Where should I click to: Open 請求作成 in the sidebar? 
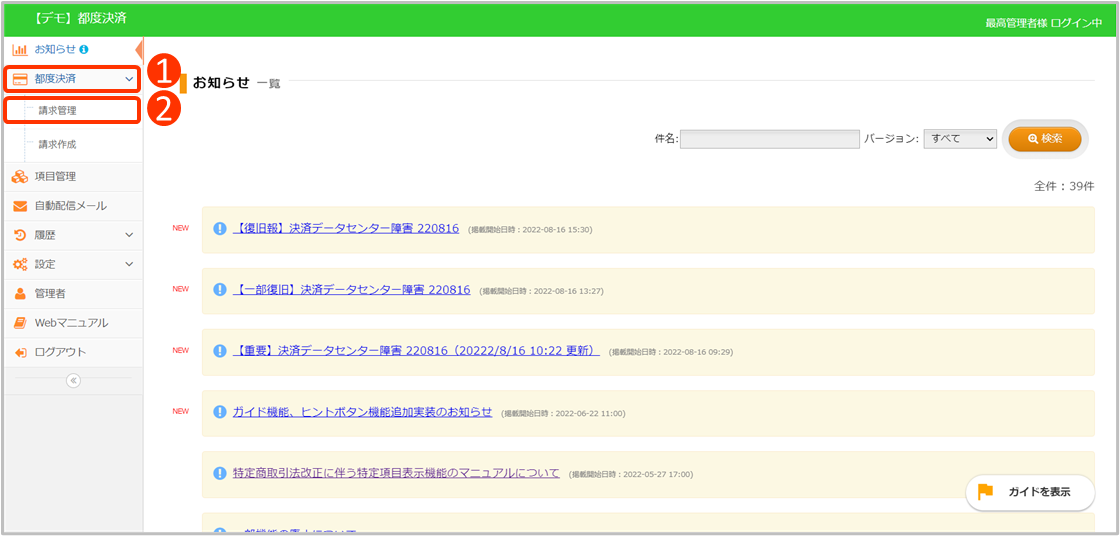point(58,145)
